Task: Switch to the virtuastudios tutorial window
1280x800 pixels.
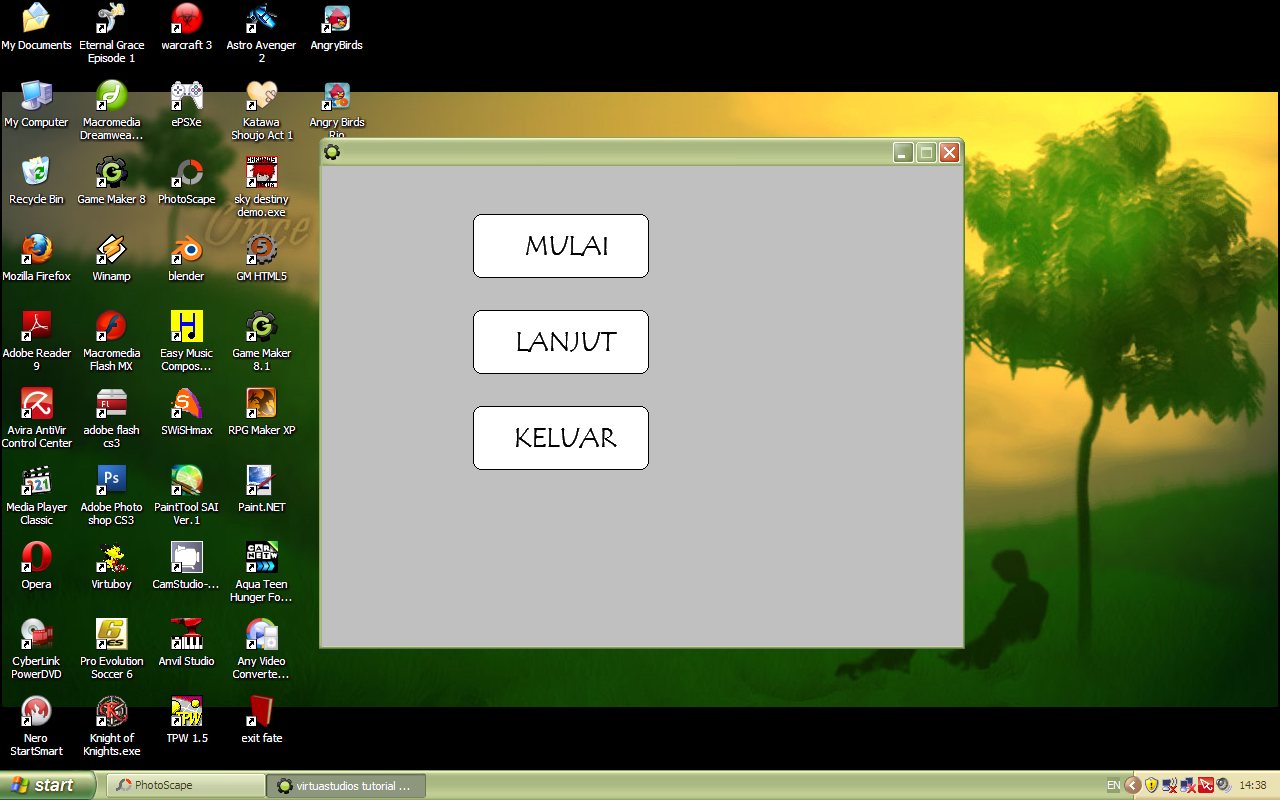Action: pyautogui.click(x=345, y=785)
